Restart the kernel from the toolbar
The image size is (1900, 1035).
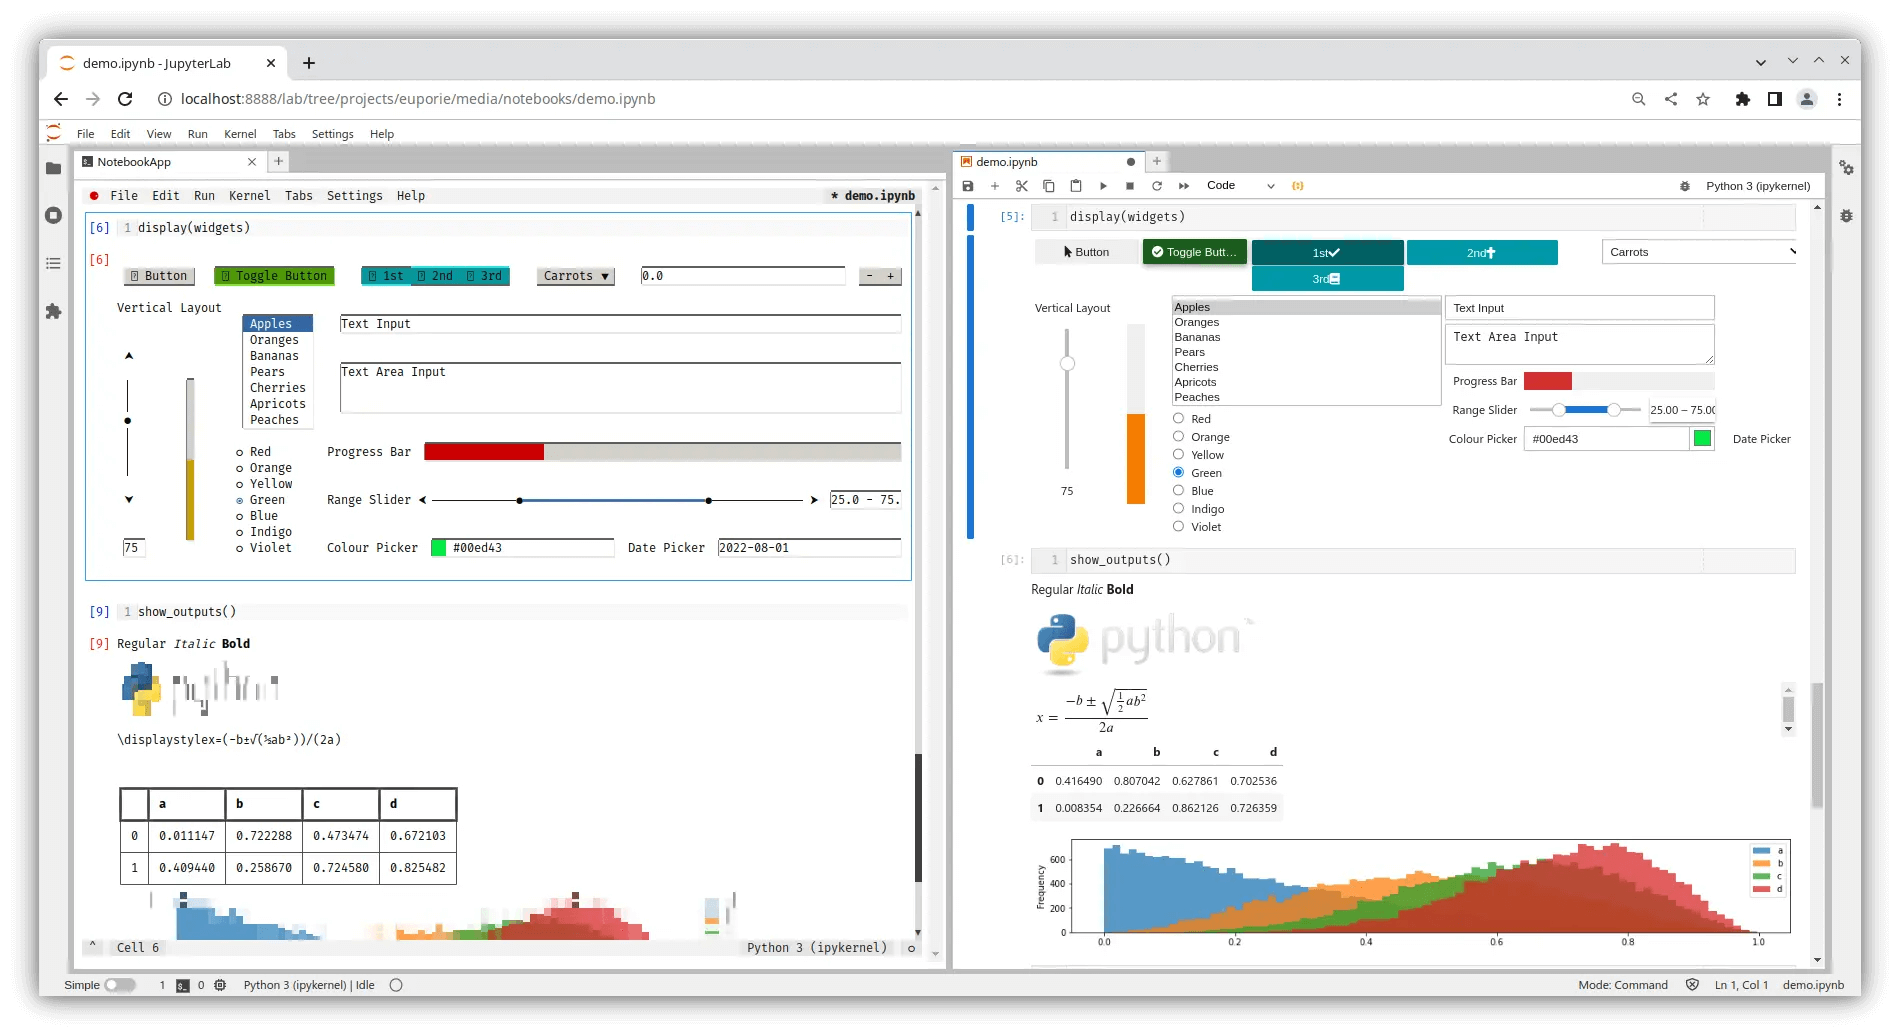click(x=1157, y=186)
